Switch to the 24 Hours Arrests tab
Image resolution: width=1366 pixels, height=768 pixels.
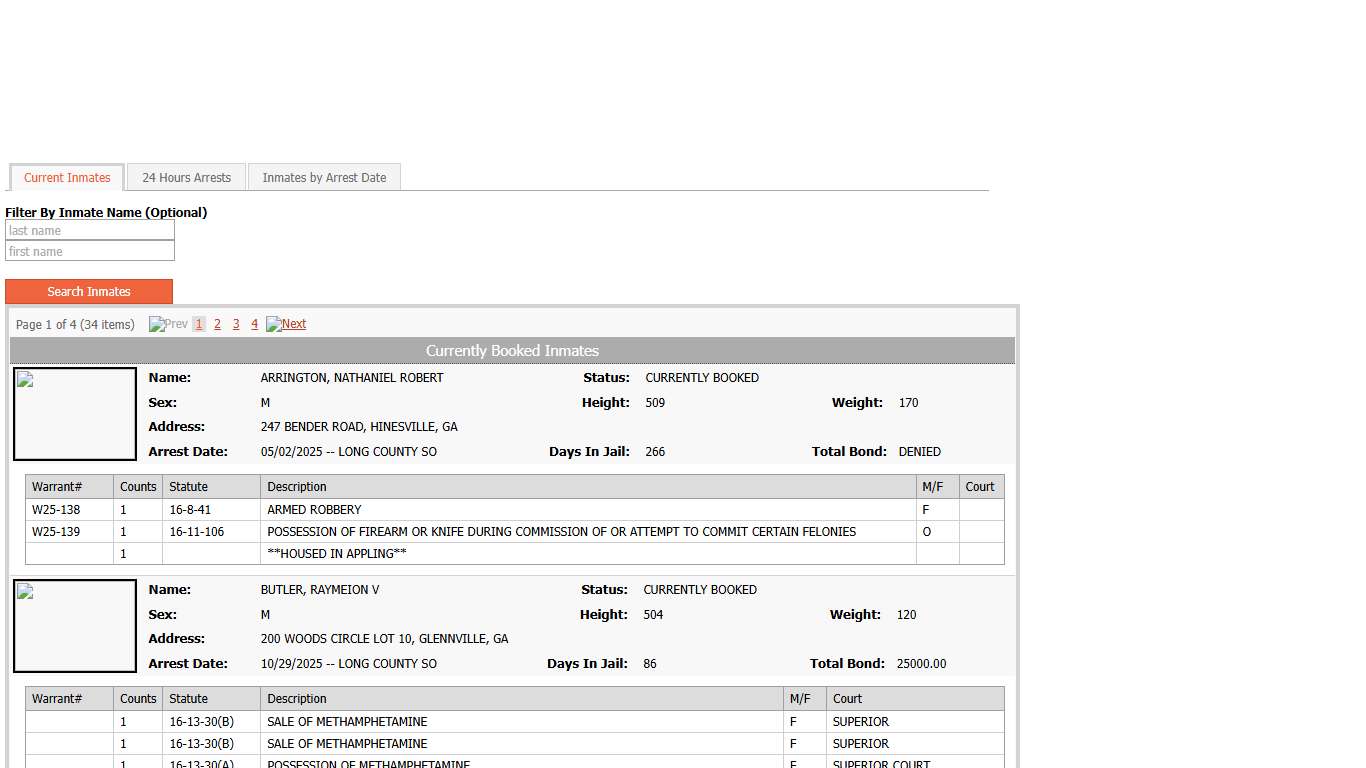tap(186, 178)
